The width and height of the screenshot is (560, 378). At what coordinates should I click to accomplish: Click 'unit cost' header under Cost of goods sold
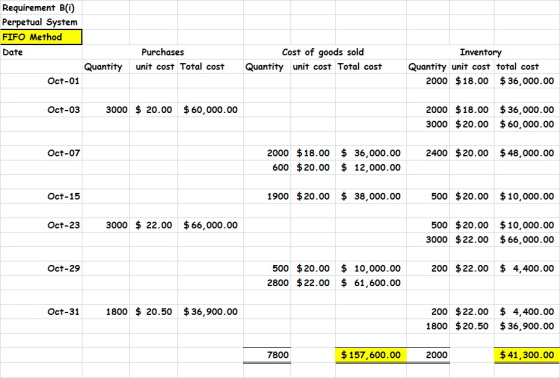point(313,66)
